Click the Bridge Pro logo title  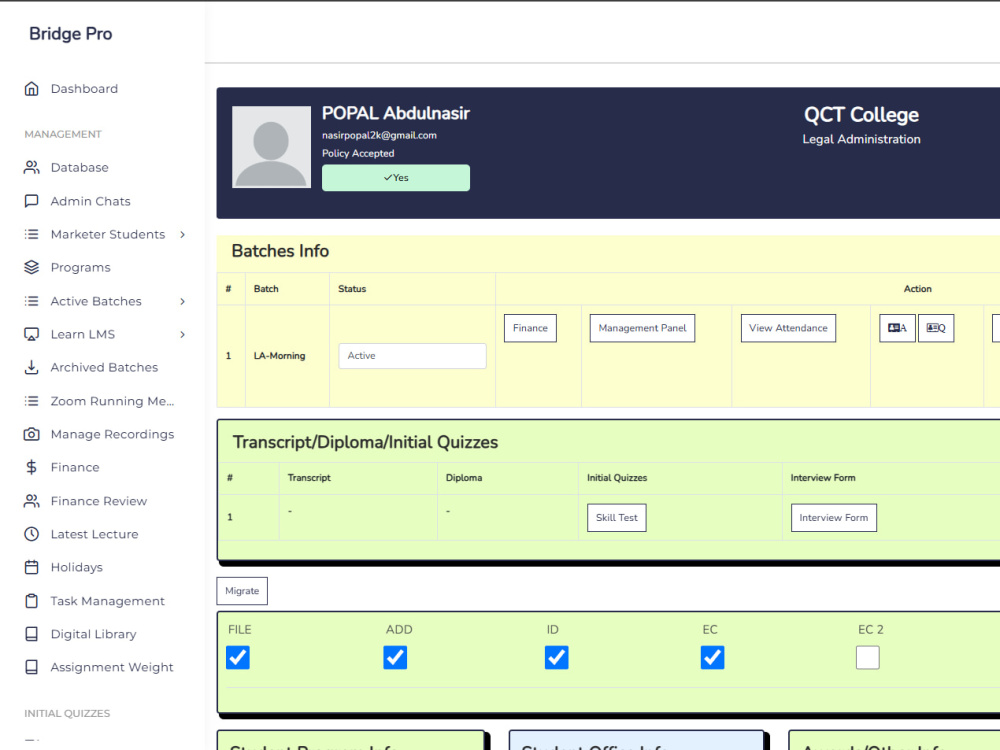[71, 33]
